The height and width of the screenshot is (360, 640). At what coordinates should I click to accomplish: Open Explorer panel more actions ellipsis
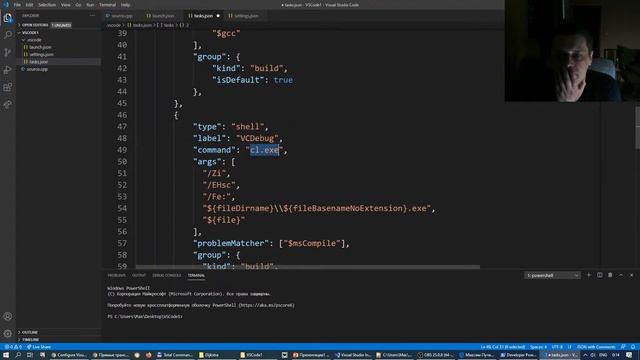(x=92, y=16)
